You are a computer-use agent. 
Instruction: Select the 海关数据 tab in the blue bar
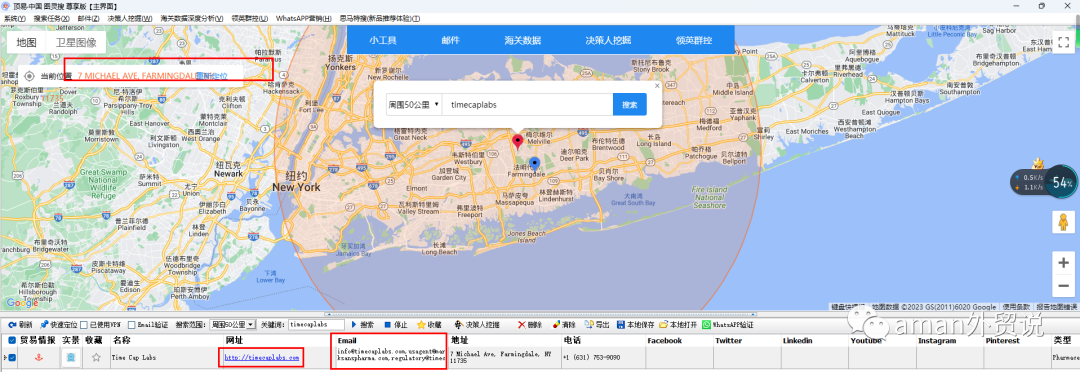(522, 40)
